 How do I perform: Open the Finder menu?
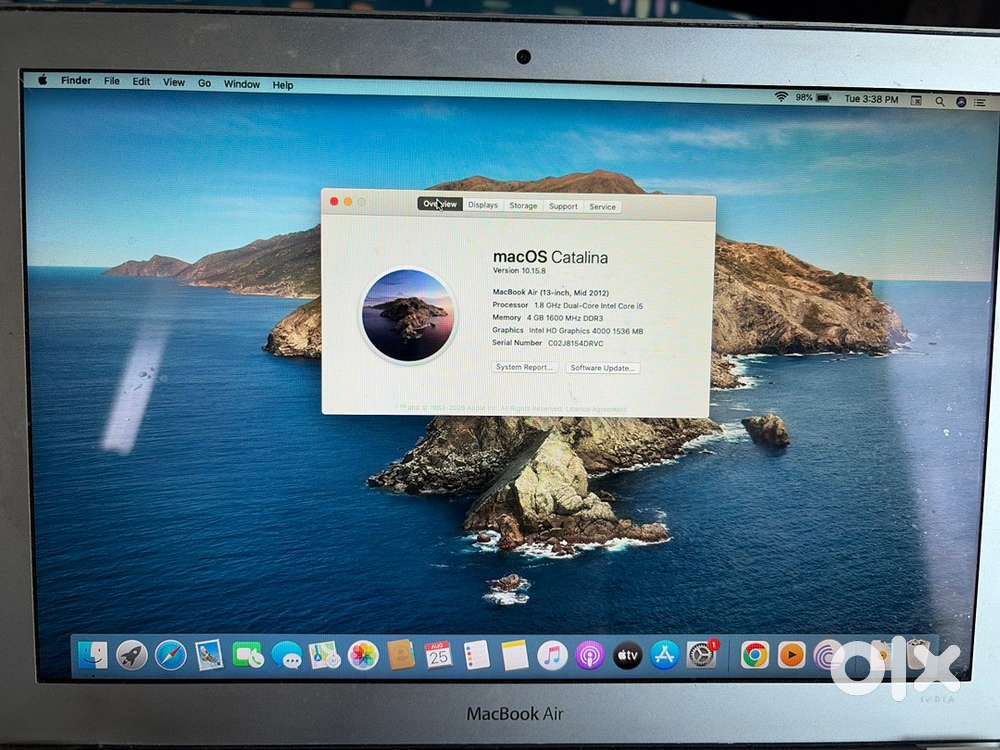pos(76,80)
